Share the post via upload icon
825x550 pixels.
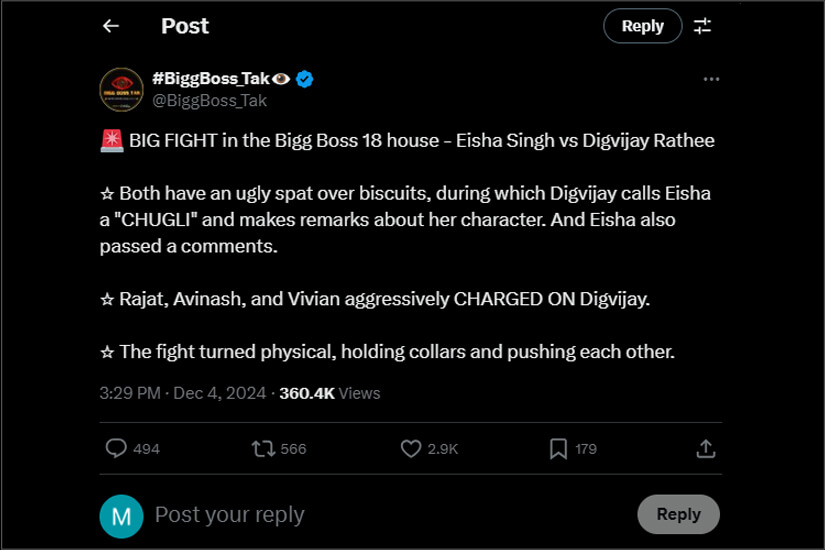705,449
